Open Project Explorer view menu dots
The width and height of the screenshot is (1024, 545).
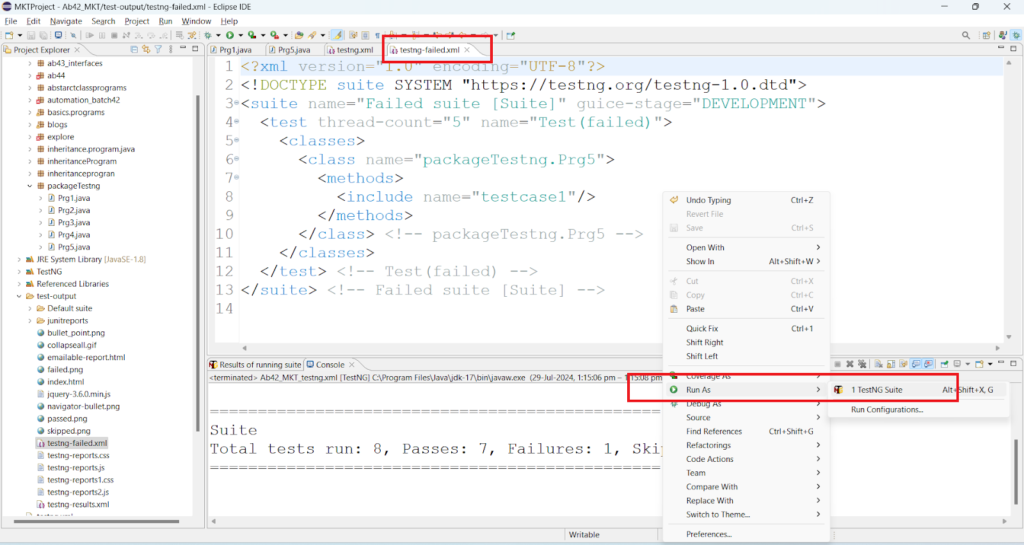(x=170, y=50)
